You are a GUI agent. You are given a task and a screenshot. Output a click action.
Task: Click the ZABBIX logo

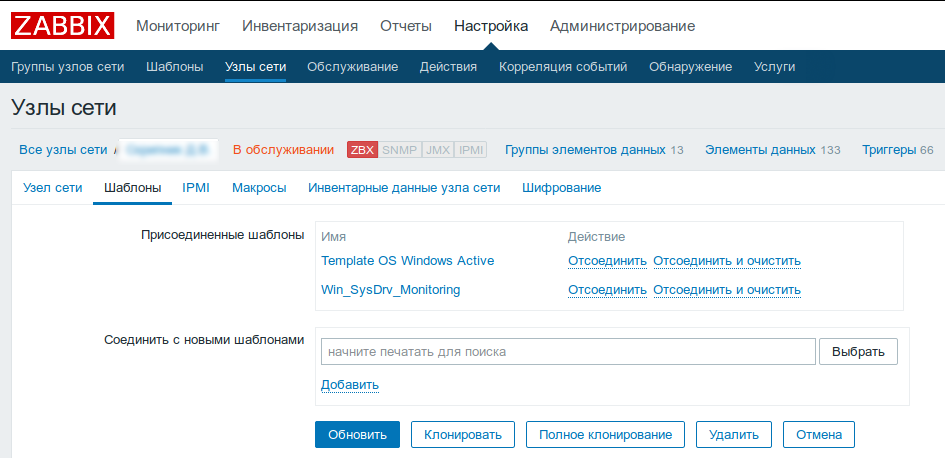(x=62, y=26)
